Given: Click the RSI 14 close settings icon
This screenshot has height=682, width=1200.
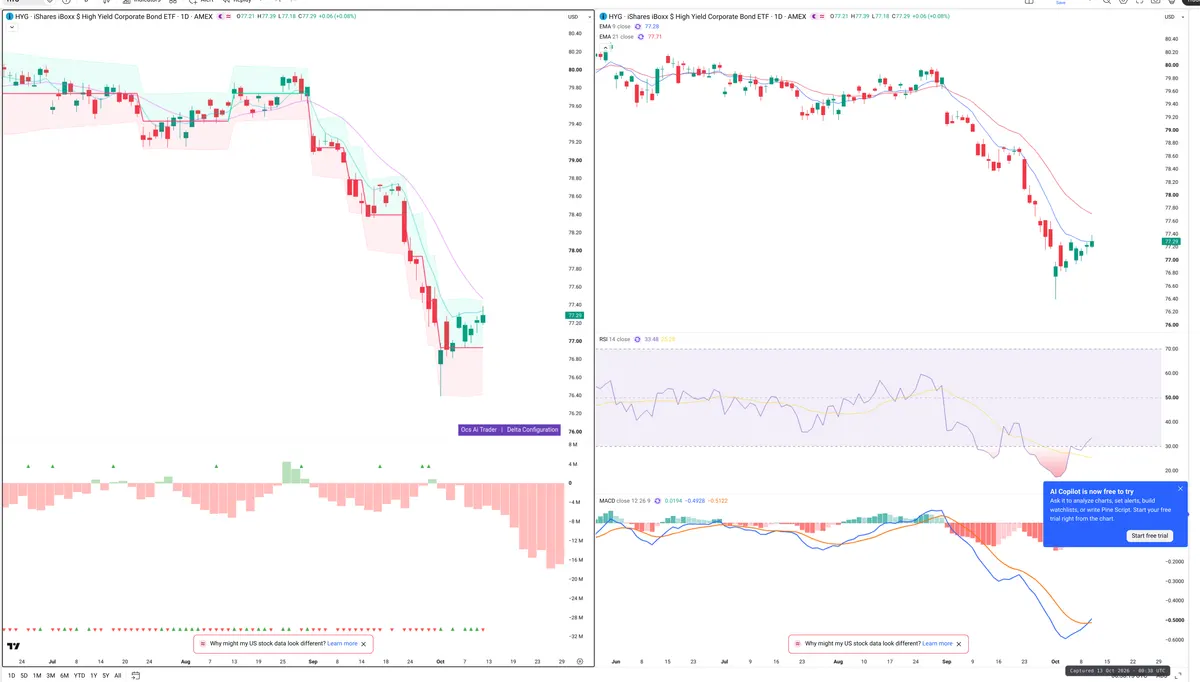Looking at the screenshot, I should [x=637, y=339].
